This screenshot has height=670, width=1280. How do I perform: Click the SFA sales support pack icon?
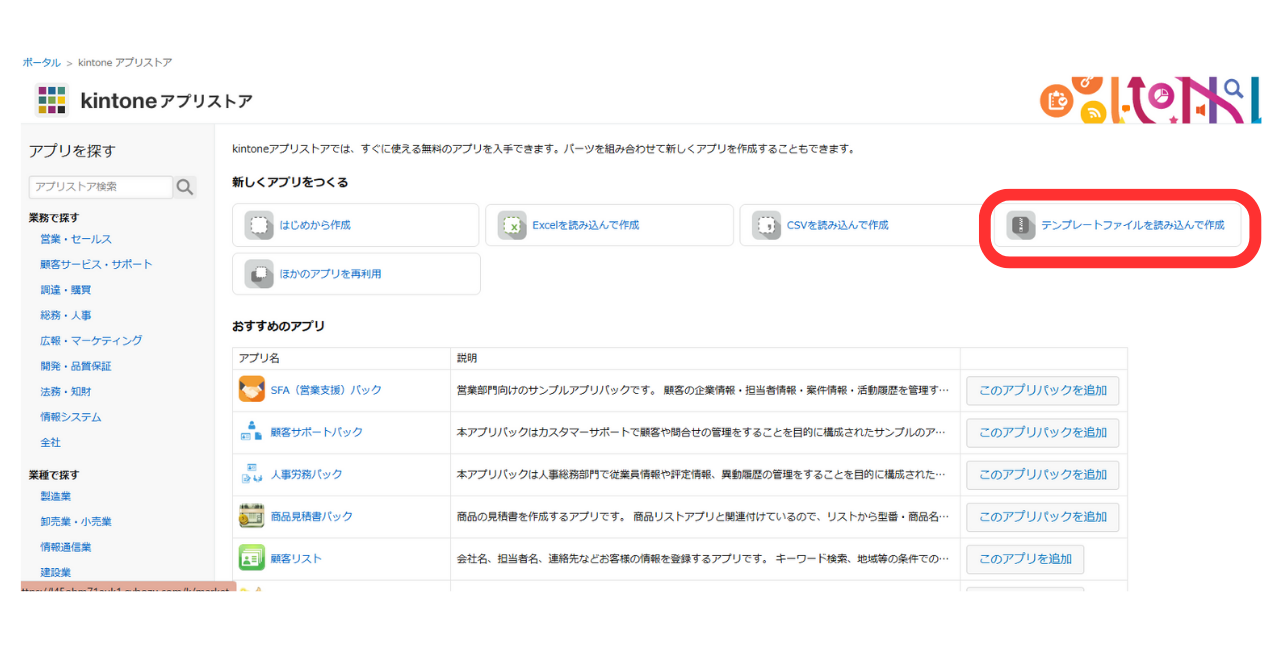251,390
